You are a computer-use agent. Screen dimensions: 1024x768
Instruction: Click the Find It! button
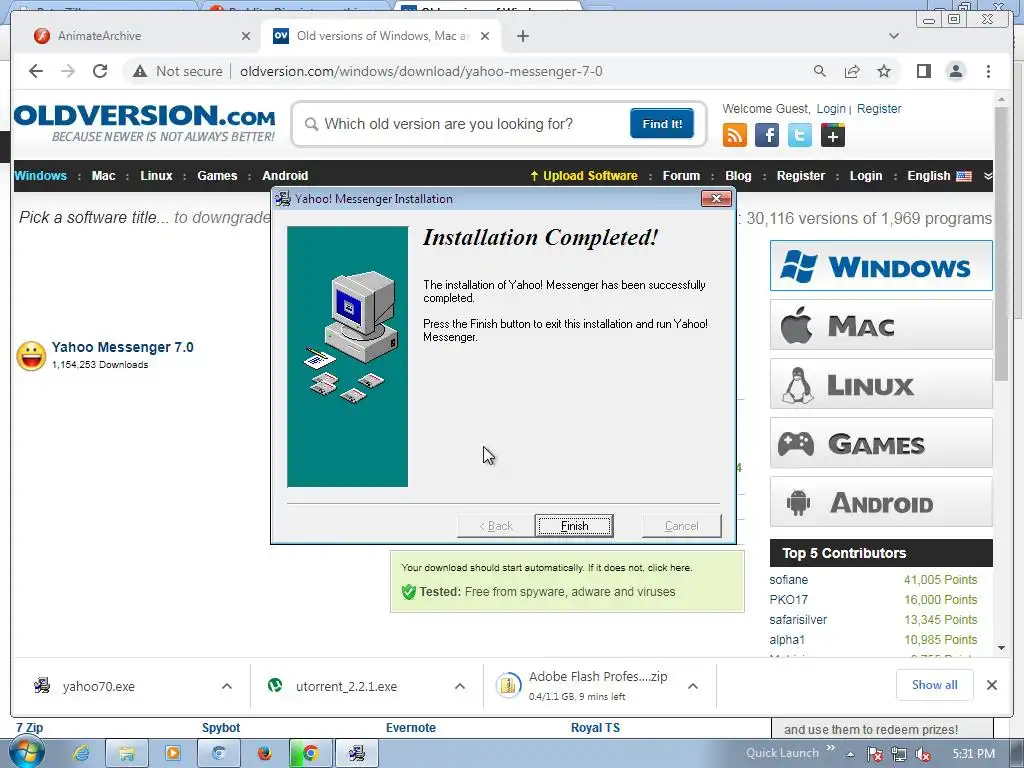pyautogui.click(x=662, y=123)
